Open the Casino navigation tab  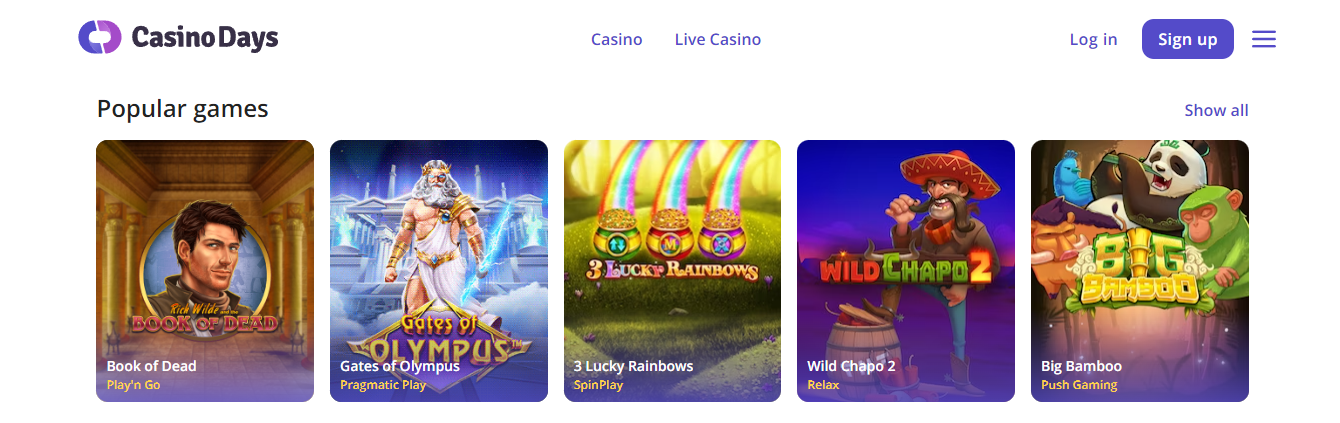click(617, 39)
